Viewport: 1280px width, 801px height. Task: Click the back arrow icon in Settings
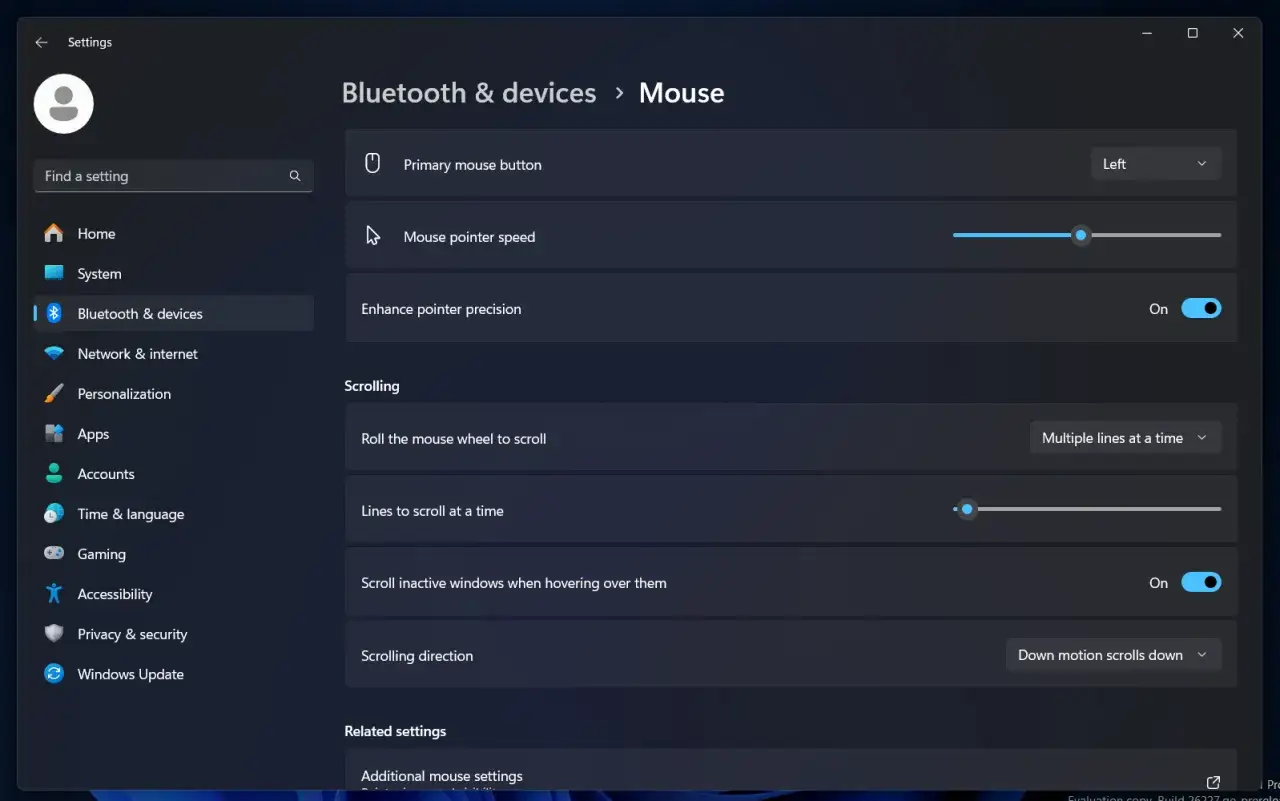pos(41,42)
